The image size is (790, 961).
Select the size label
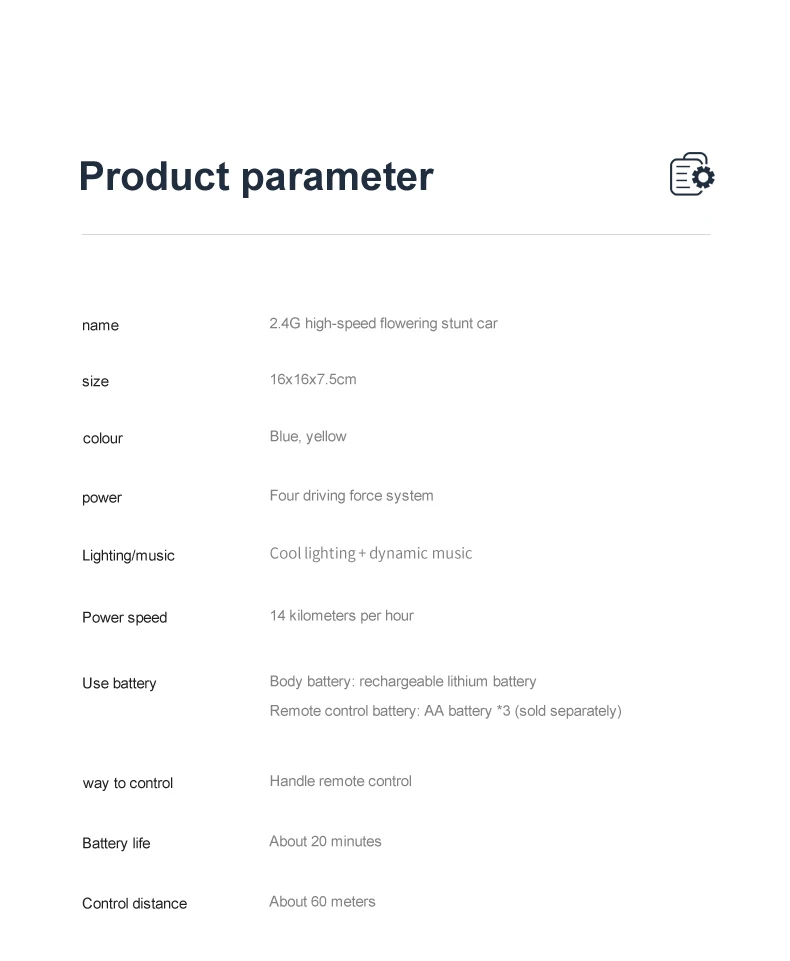(x=95, y=381)
